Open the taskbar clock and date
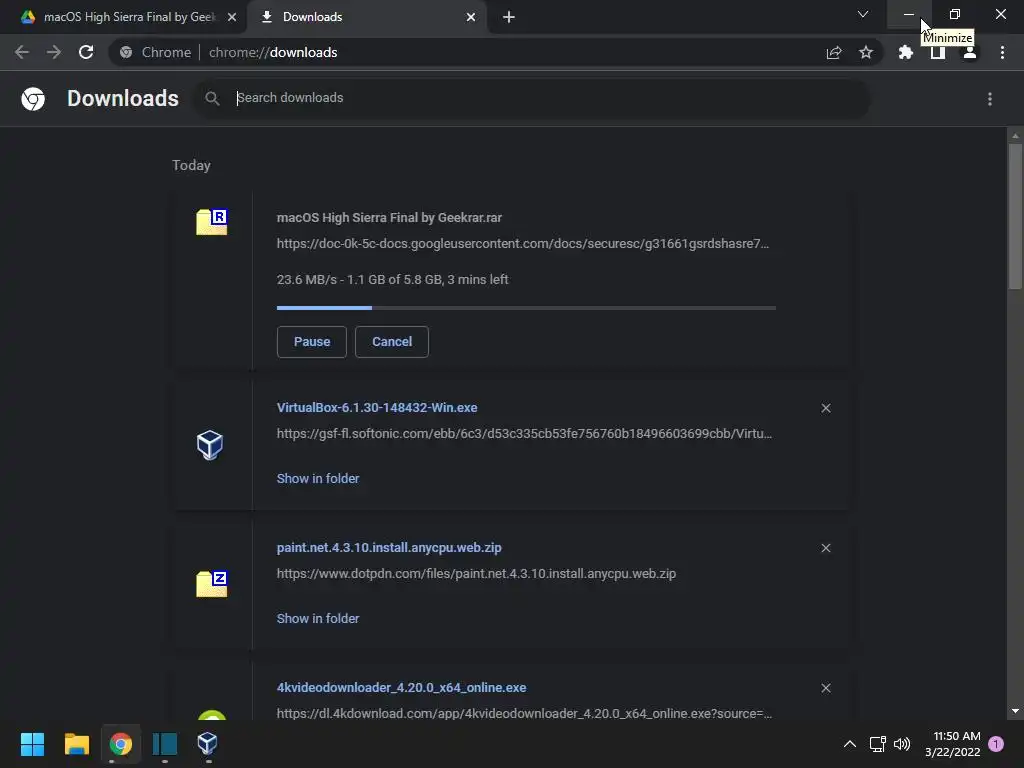 coord(953,744)
